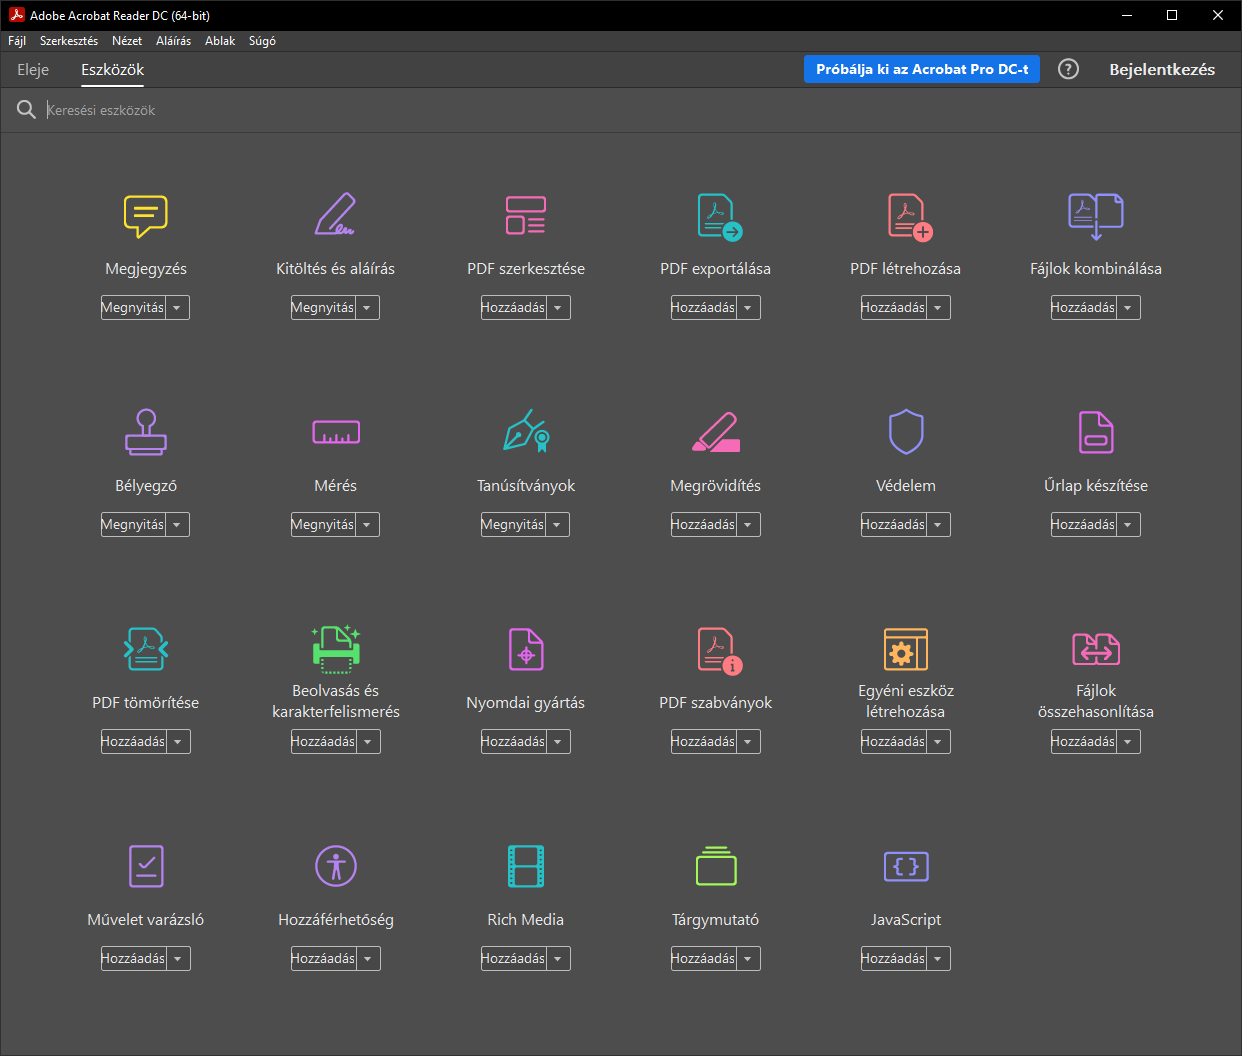Select the Nyomdai gyártás icon
The image size is (1242, 1056).
526,649
